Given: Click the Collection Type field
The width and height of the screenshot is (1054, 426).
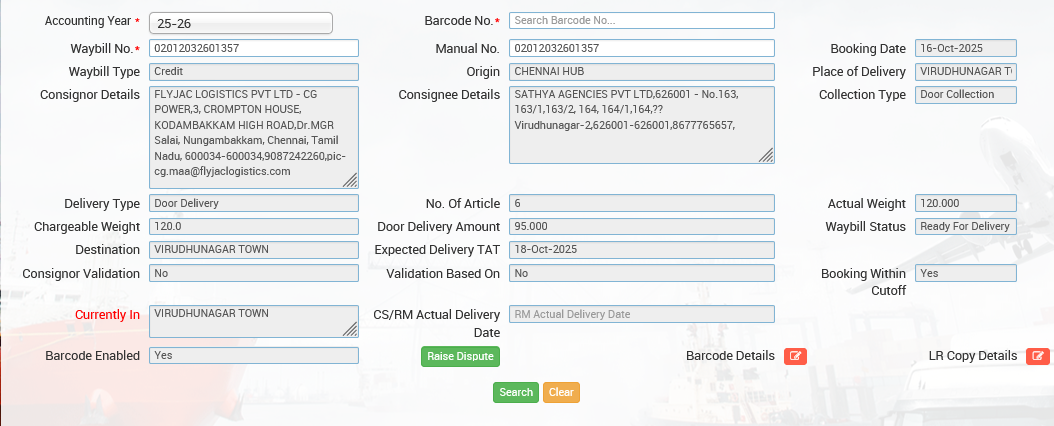Looking at the screenshot, I should pyautogui.click(x=965, y=95).
